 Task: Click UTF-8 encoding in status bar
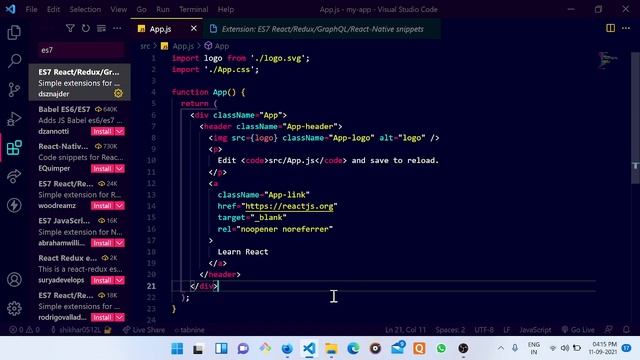(x=484, y=329)
